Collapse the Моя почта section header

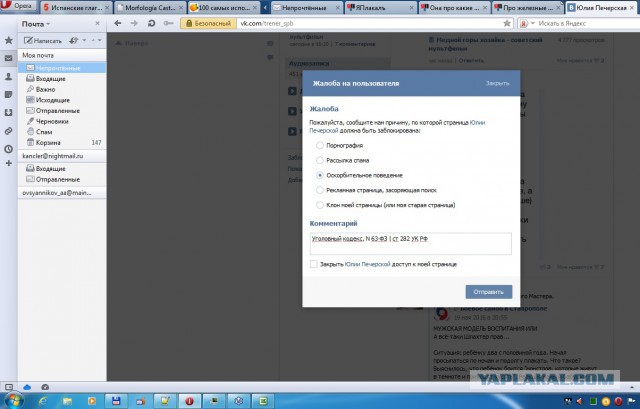click(x=62, y=55)
